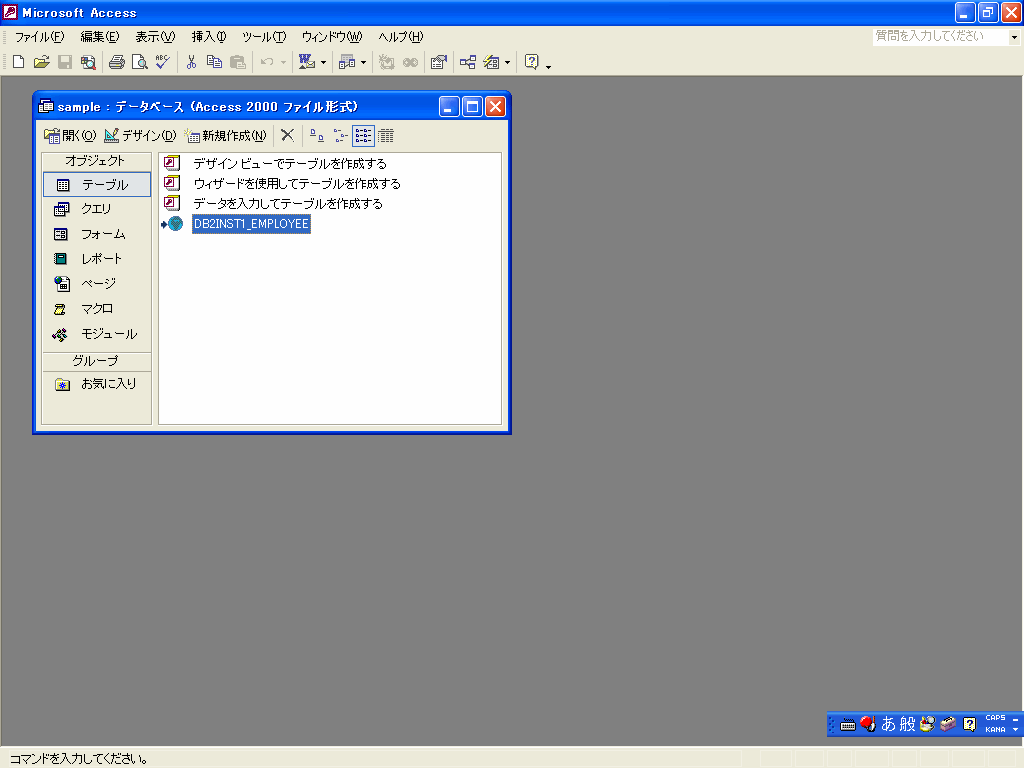Open the ウィンドウ(W) menu
Image resolution: width=1024 pixels, height=768 pixels.
332,37
